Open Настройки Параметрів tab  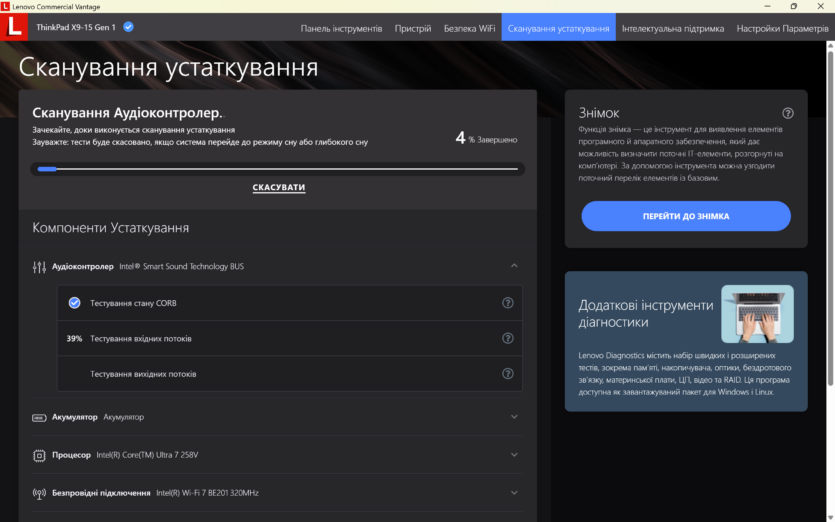[782, 28]
